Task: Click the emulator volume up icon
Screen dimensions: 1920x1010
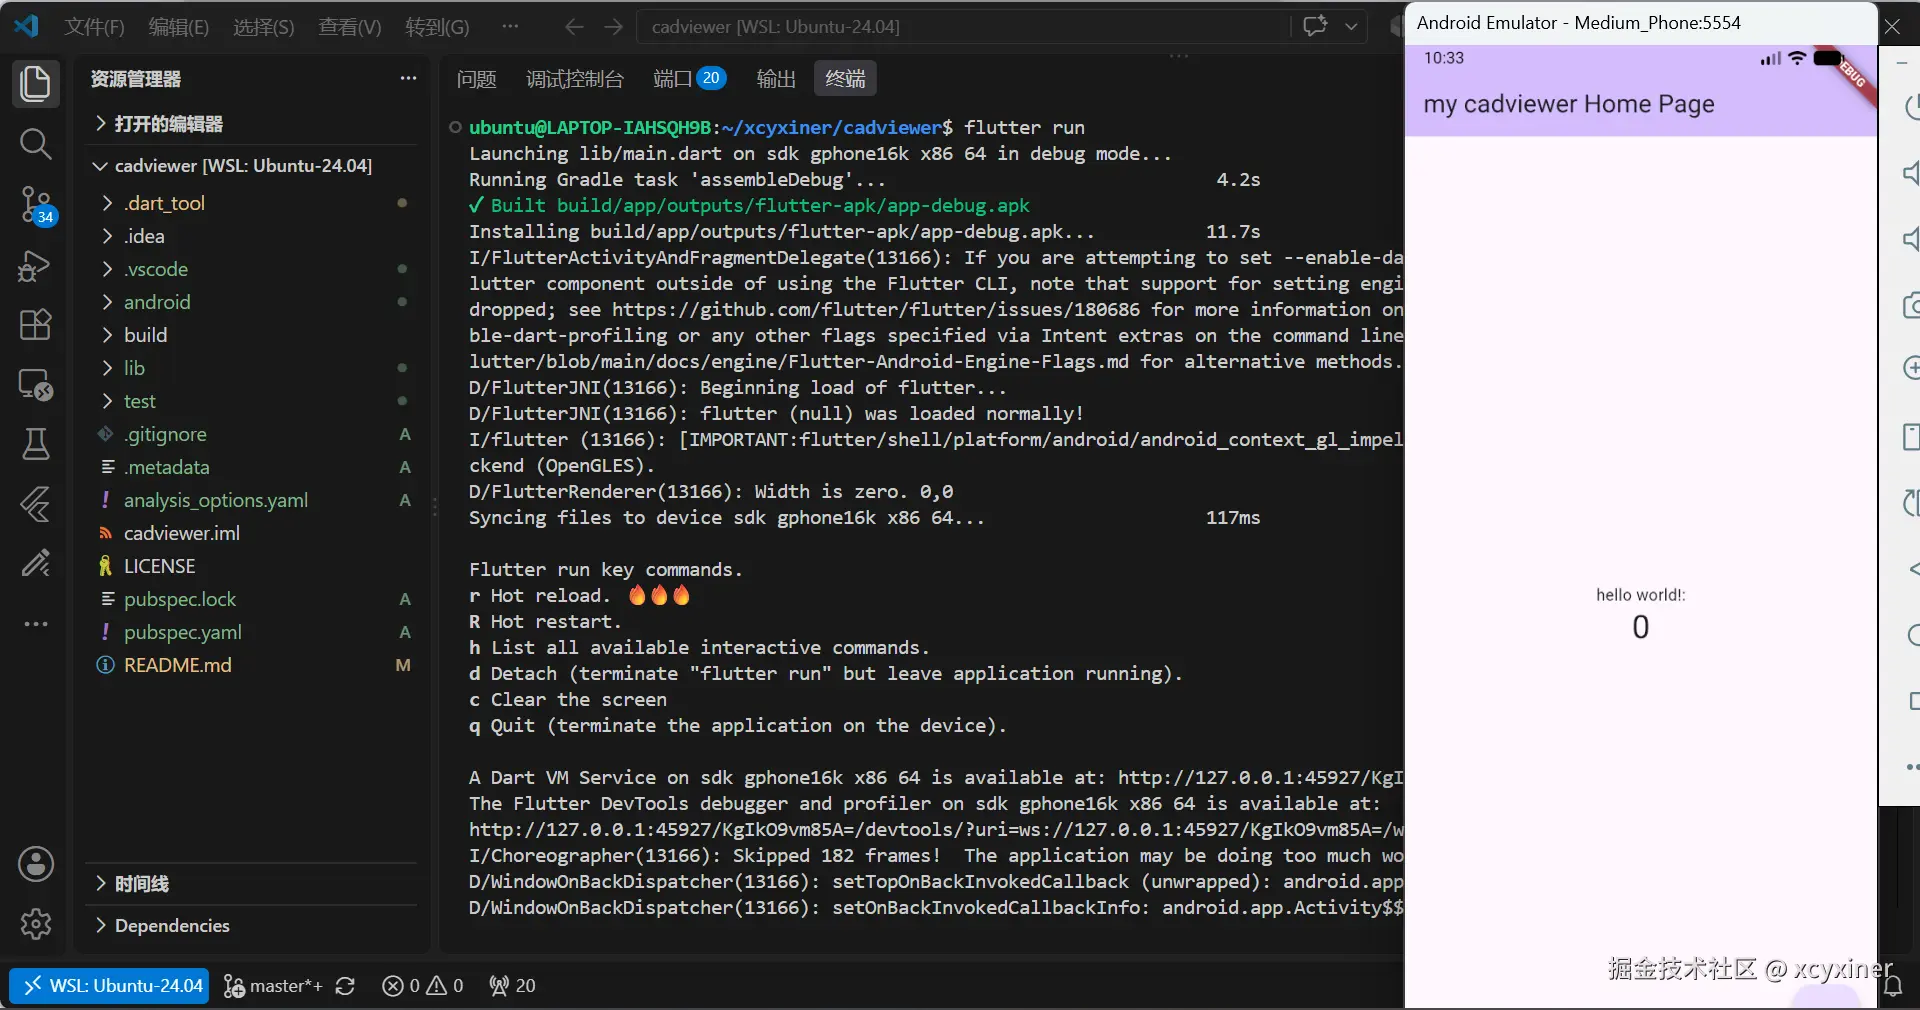Action: (x=1911, y=173)
